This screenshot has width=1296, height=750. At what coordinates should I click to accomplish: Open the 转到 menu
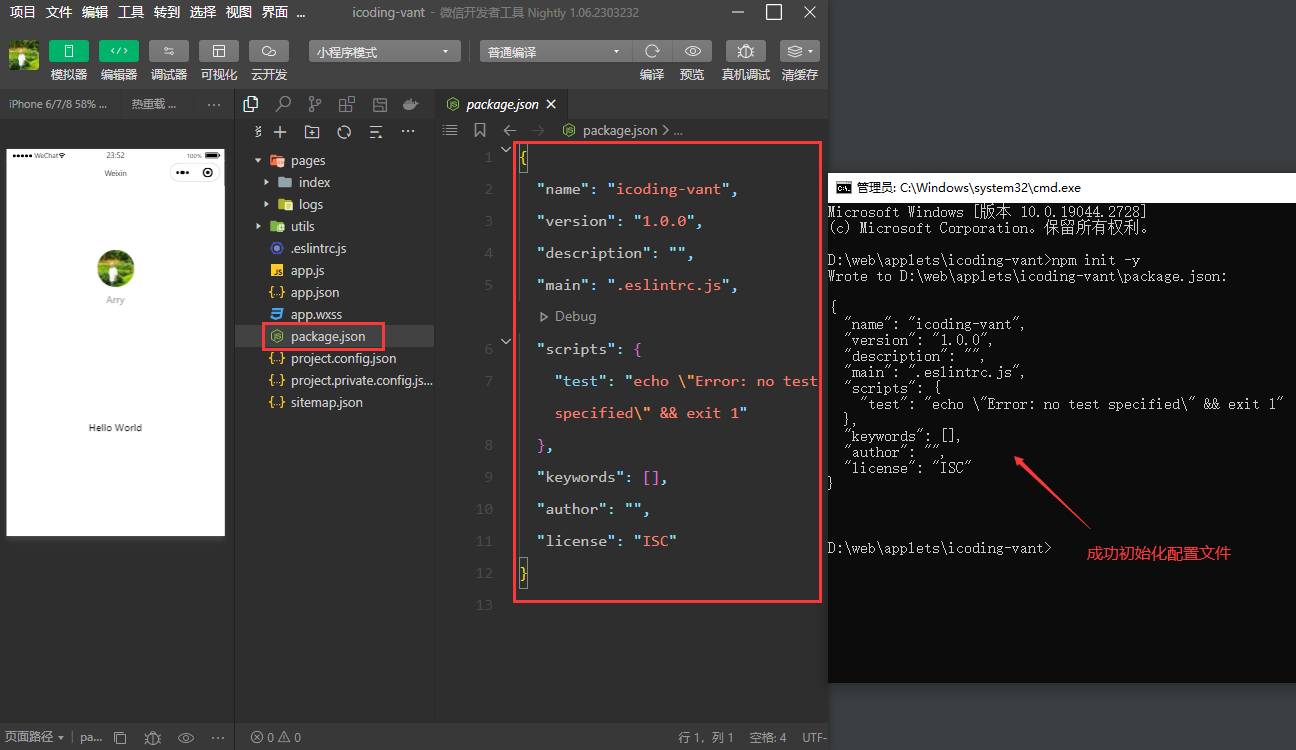pos(167,12)
